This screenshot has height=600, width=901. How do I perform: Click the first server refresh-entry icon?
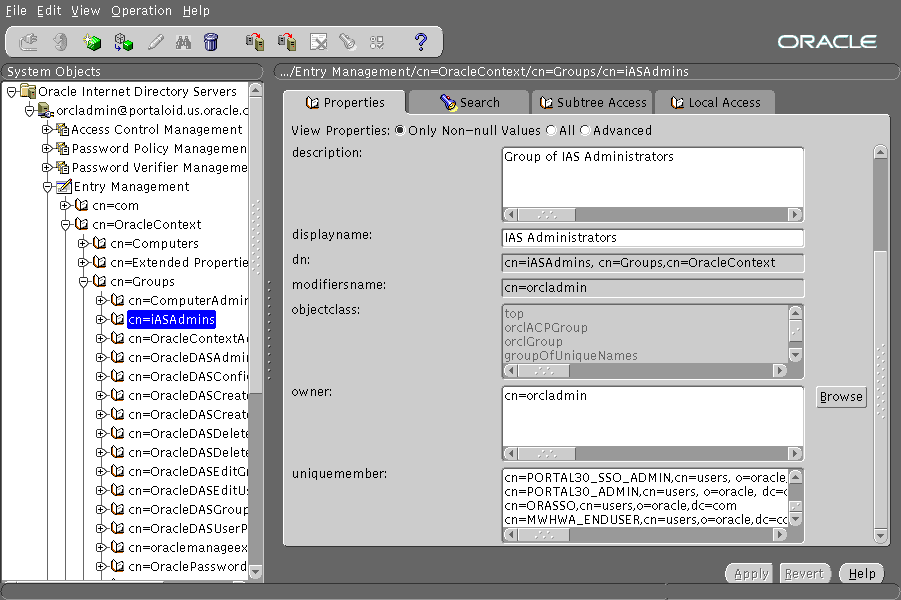coord(255,42)
